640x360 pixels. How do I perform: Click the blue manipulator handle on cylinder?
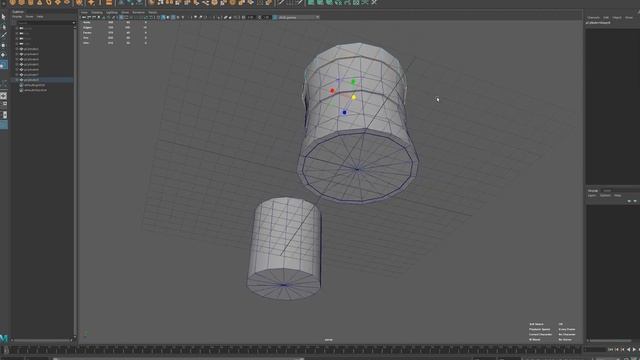(x=344, y=112)
